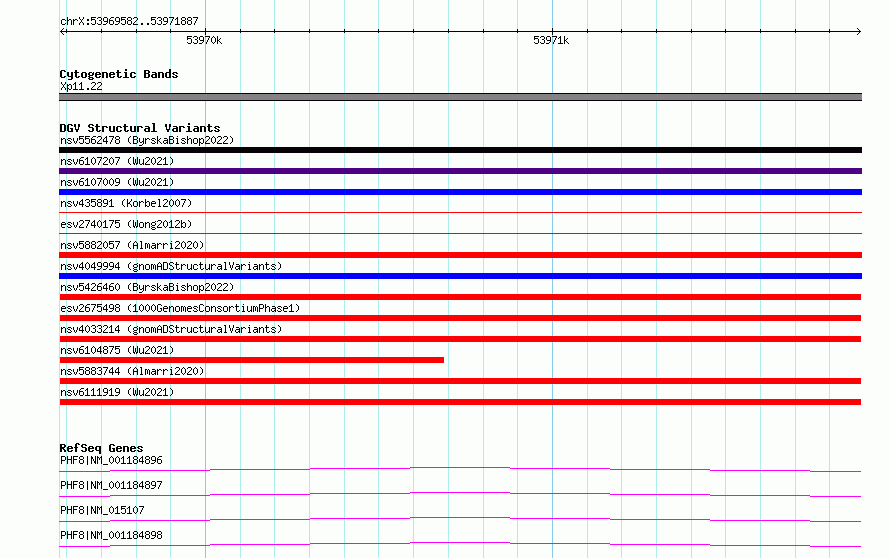Select the Cytogenetic Bands track title
This screenshot has width=890, height=558.
(x=119, y=74)
